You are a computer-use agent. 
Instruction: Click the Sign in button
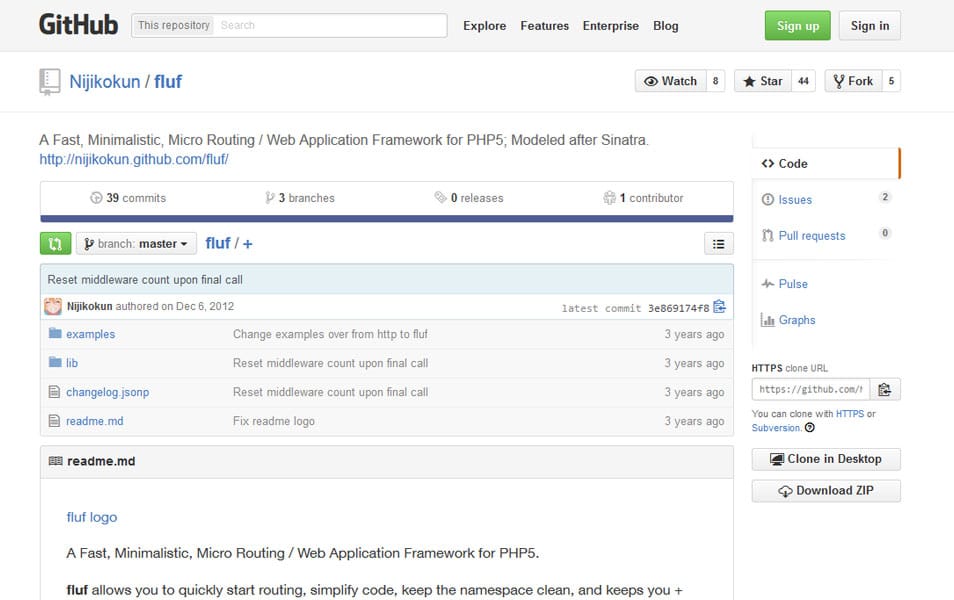coord(869,26)
